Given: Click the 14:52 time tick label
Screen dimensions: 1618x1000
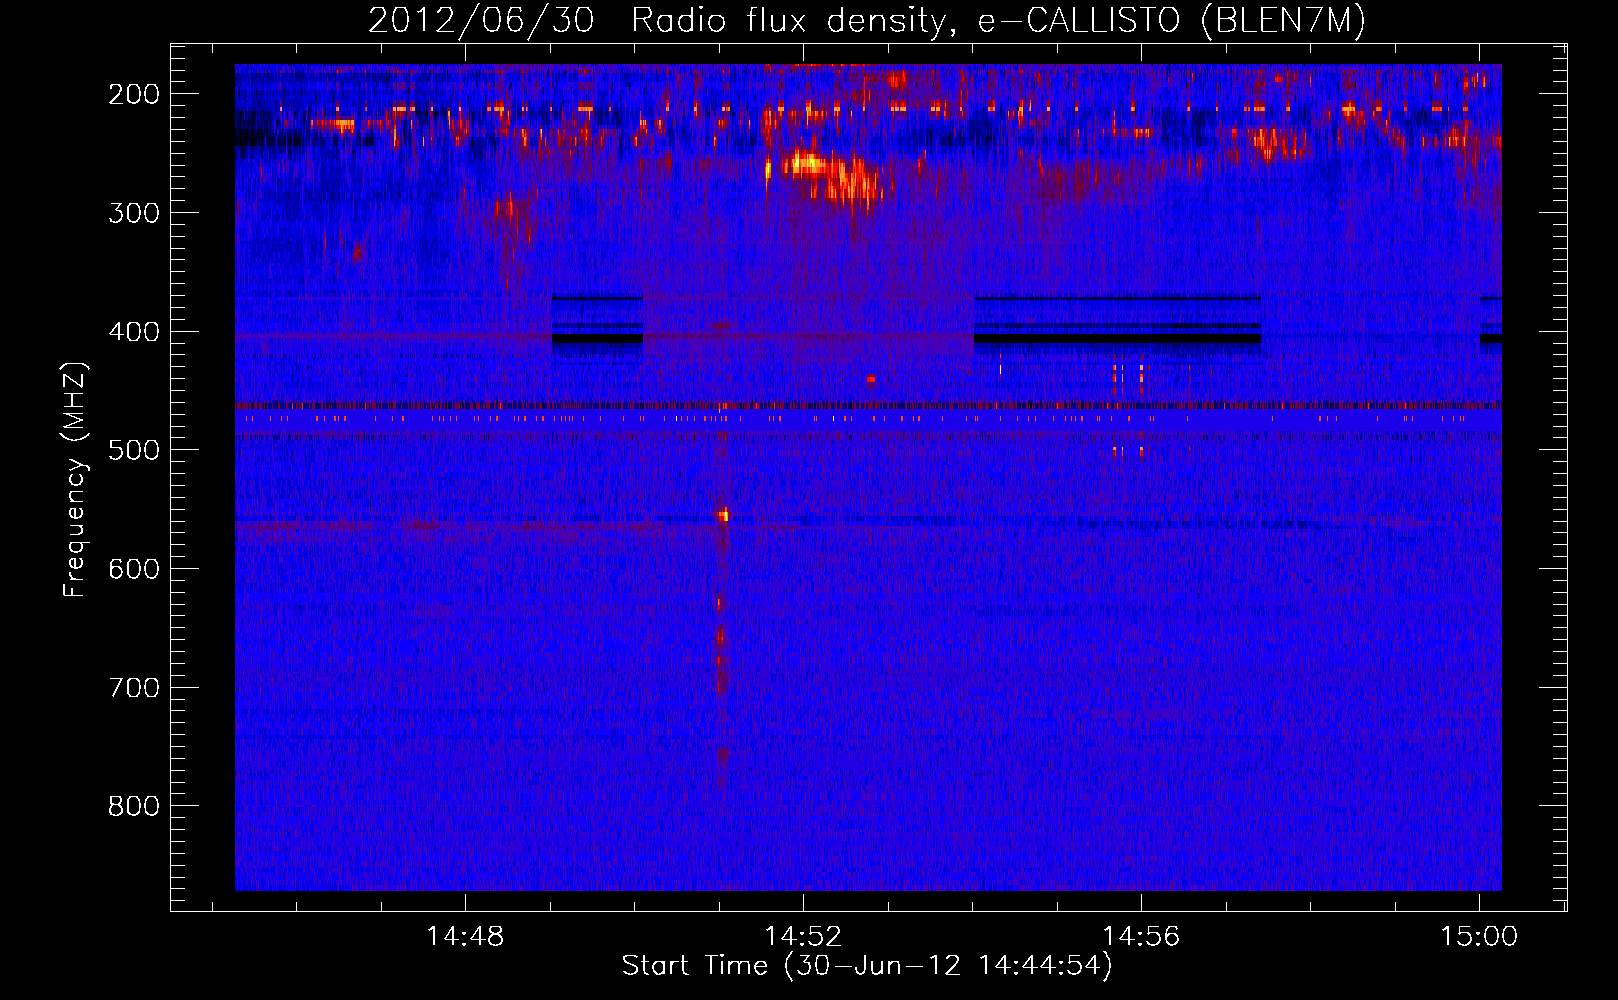Looking at the screenshot, I should (803, 937).
